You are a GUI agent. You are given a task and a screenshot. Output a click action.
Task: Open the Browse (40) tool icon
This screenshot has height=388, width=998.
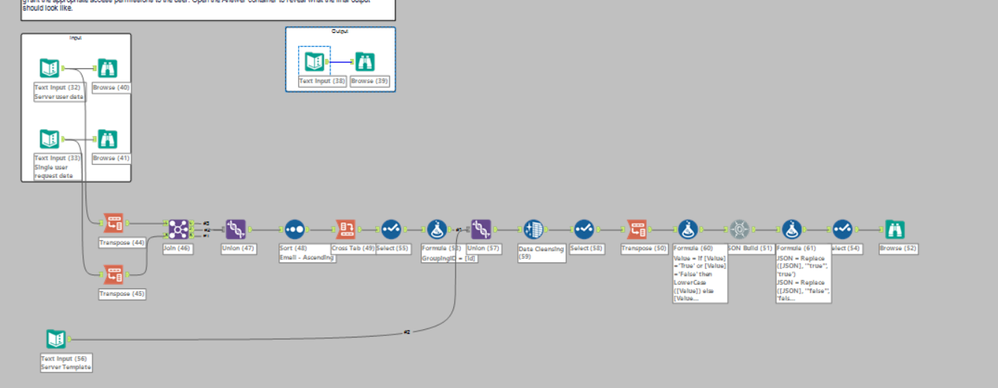pos(108,68)
